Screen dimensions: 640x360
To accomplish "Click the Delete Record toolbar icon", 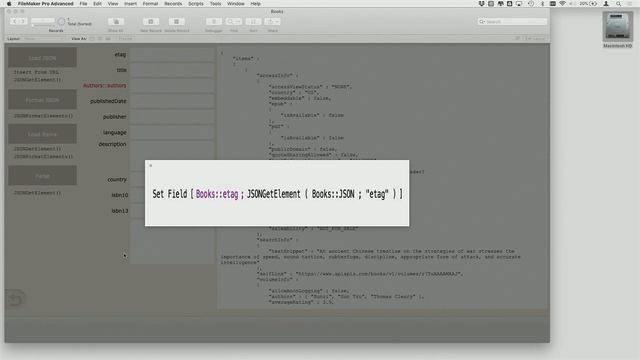I will click(x=176, y=22).
